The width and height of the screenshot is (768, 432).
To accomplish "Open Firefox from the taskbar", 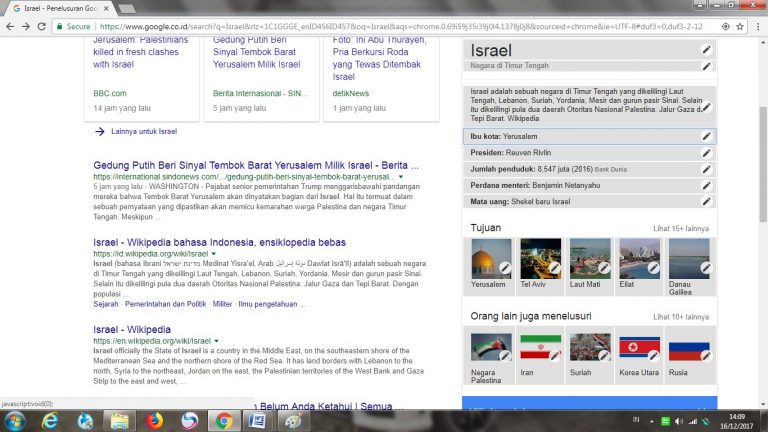I will click(155, 420).
